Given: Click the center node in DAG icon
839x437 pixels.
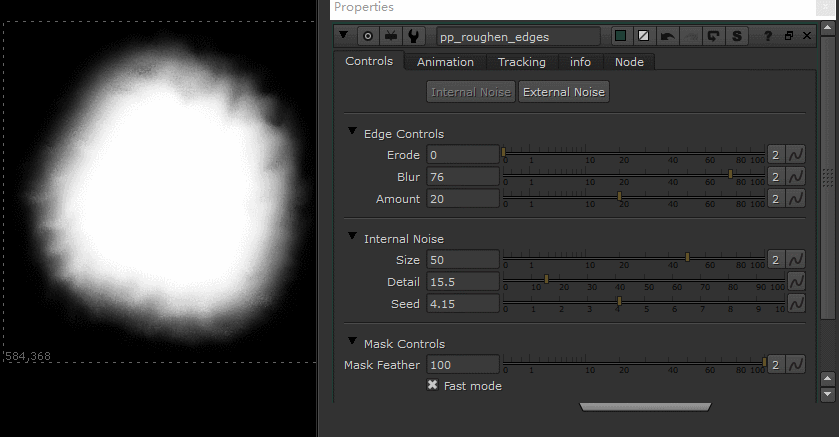Looking at the screenshot, I should 368,36.
